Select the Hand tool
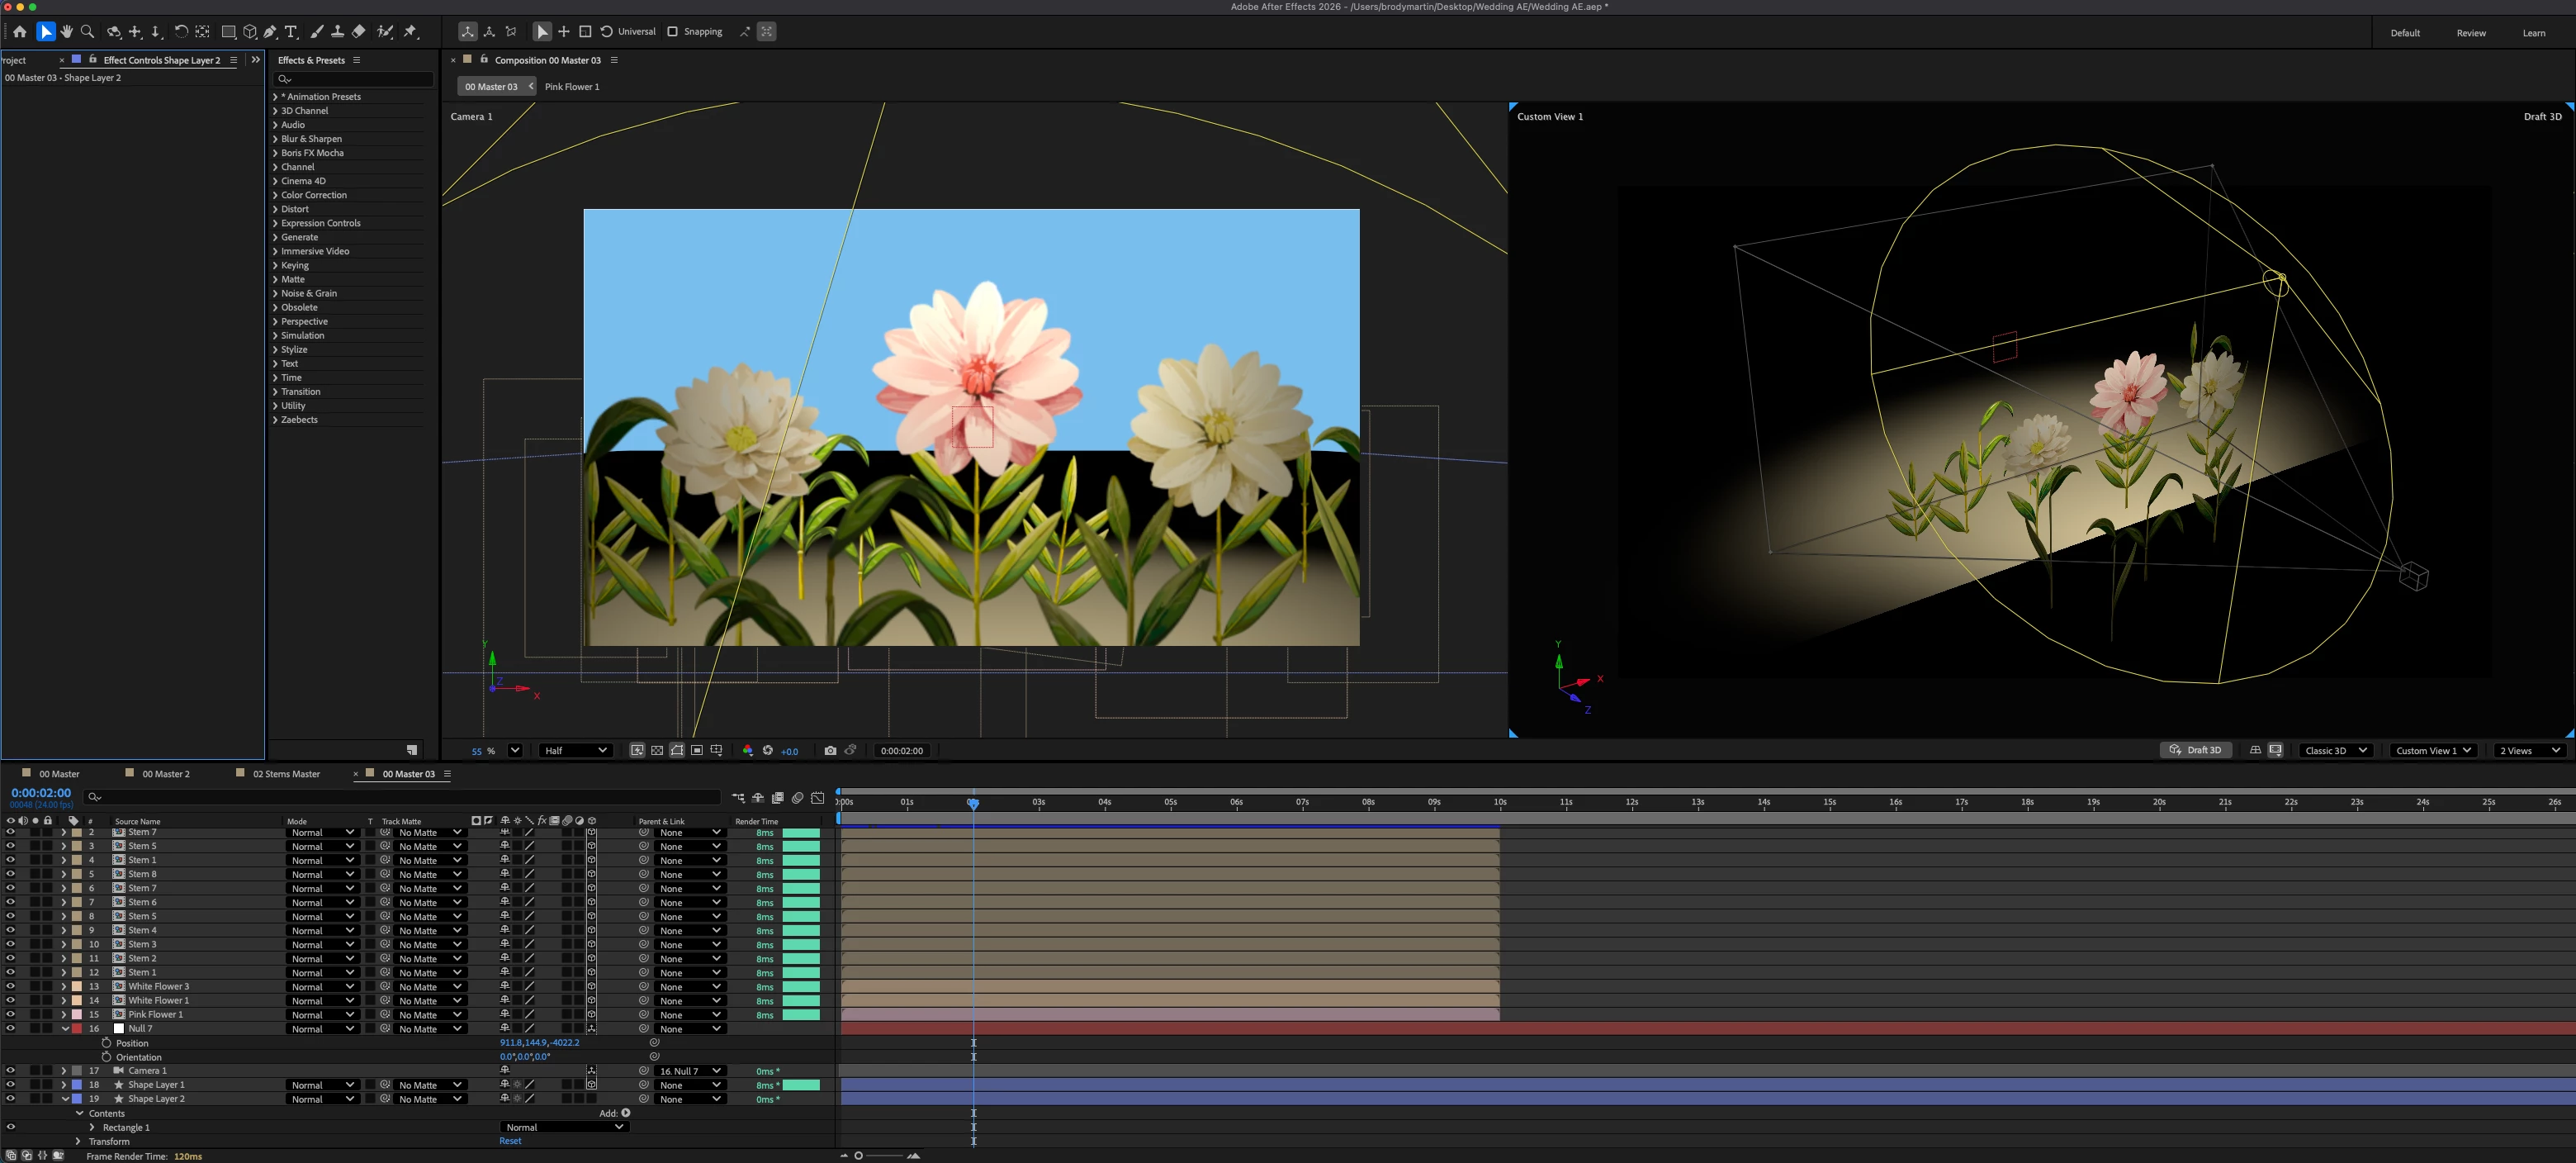2576x1163 pixels. 66,32
